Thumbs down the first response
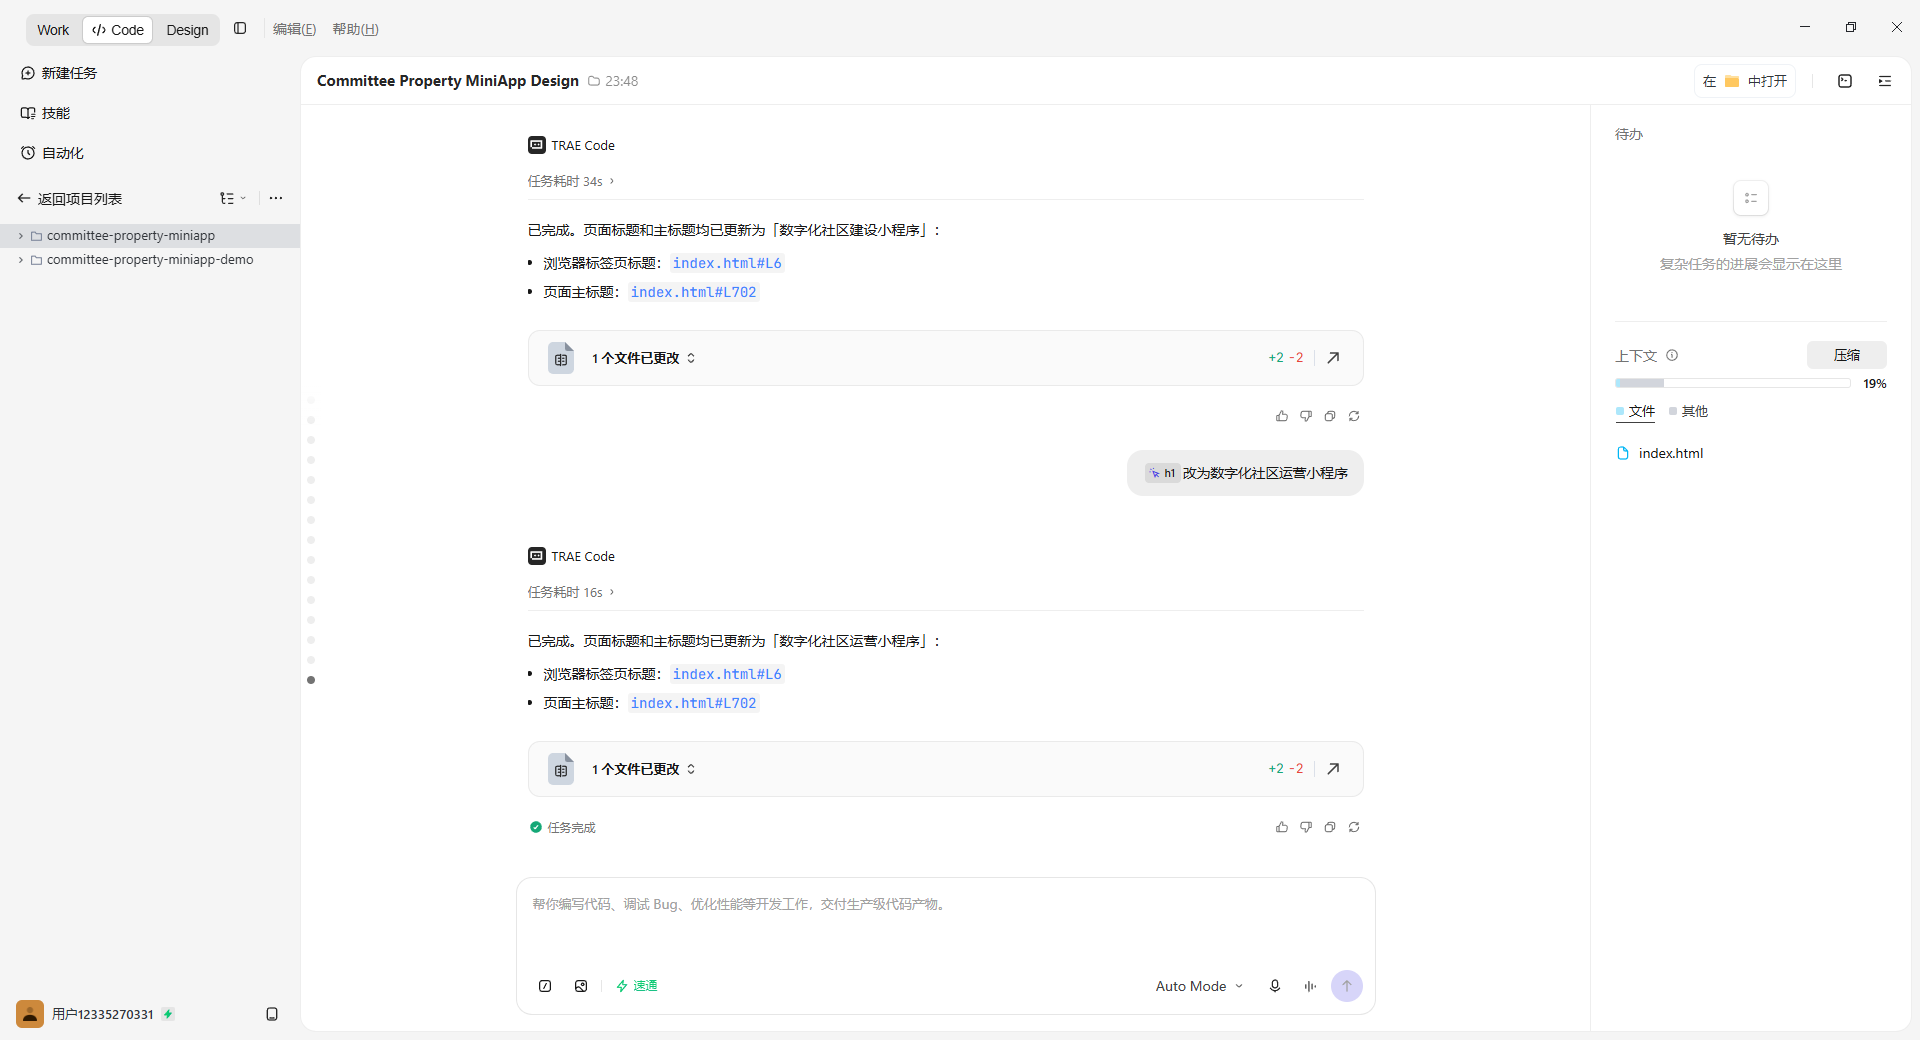The width and height of the screenshot is (1920, 1040). pos(1306,416)
